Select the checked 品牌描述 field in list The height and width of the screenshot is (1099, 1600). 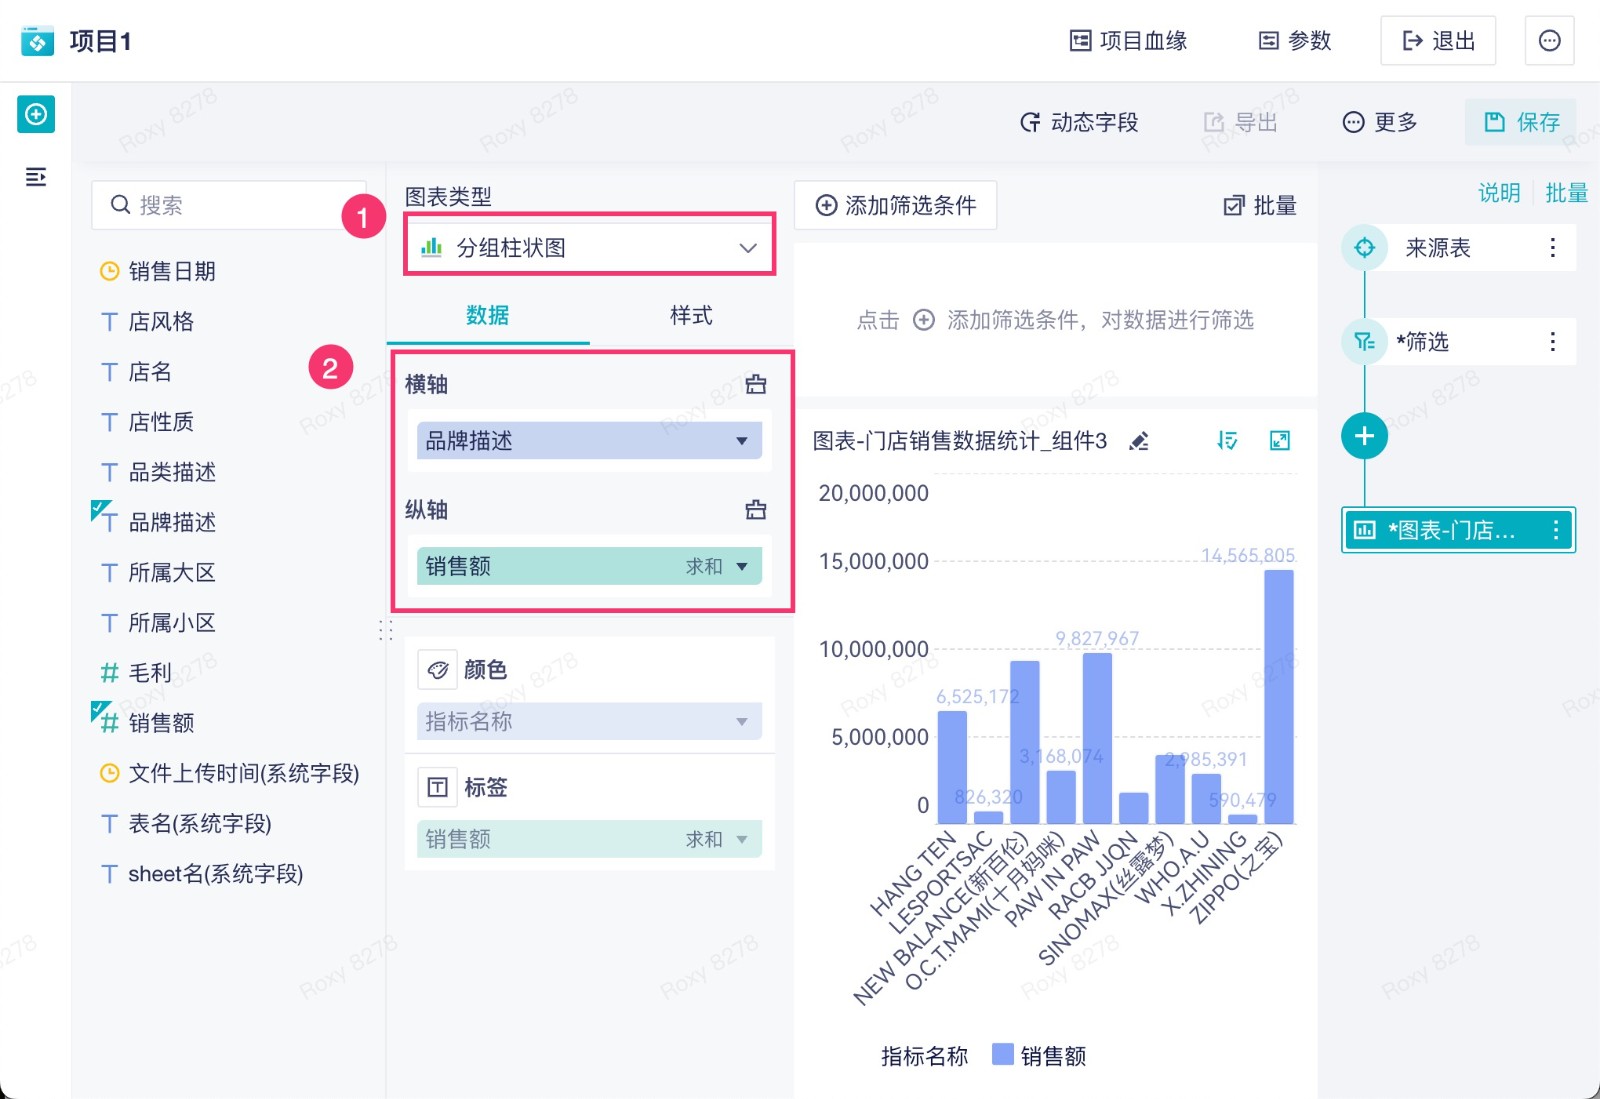159,522
